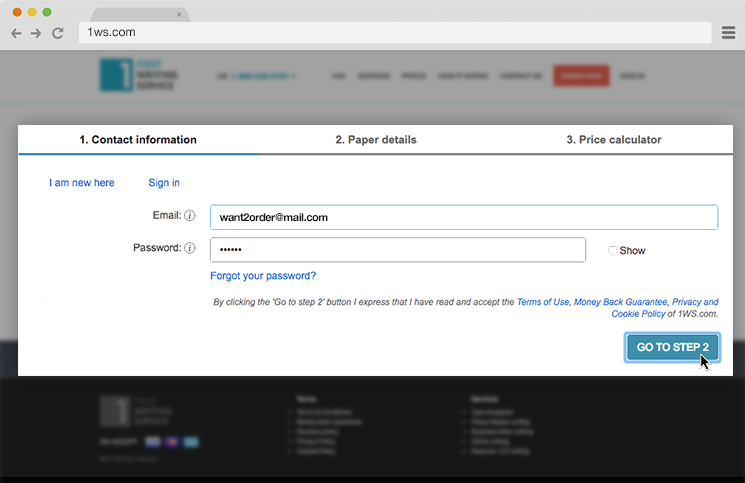Click the info icon beside Password
The height and width of the screenshot is (483, 745).
(x=190, y=248)
